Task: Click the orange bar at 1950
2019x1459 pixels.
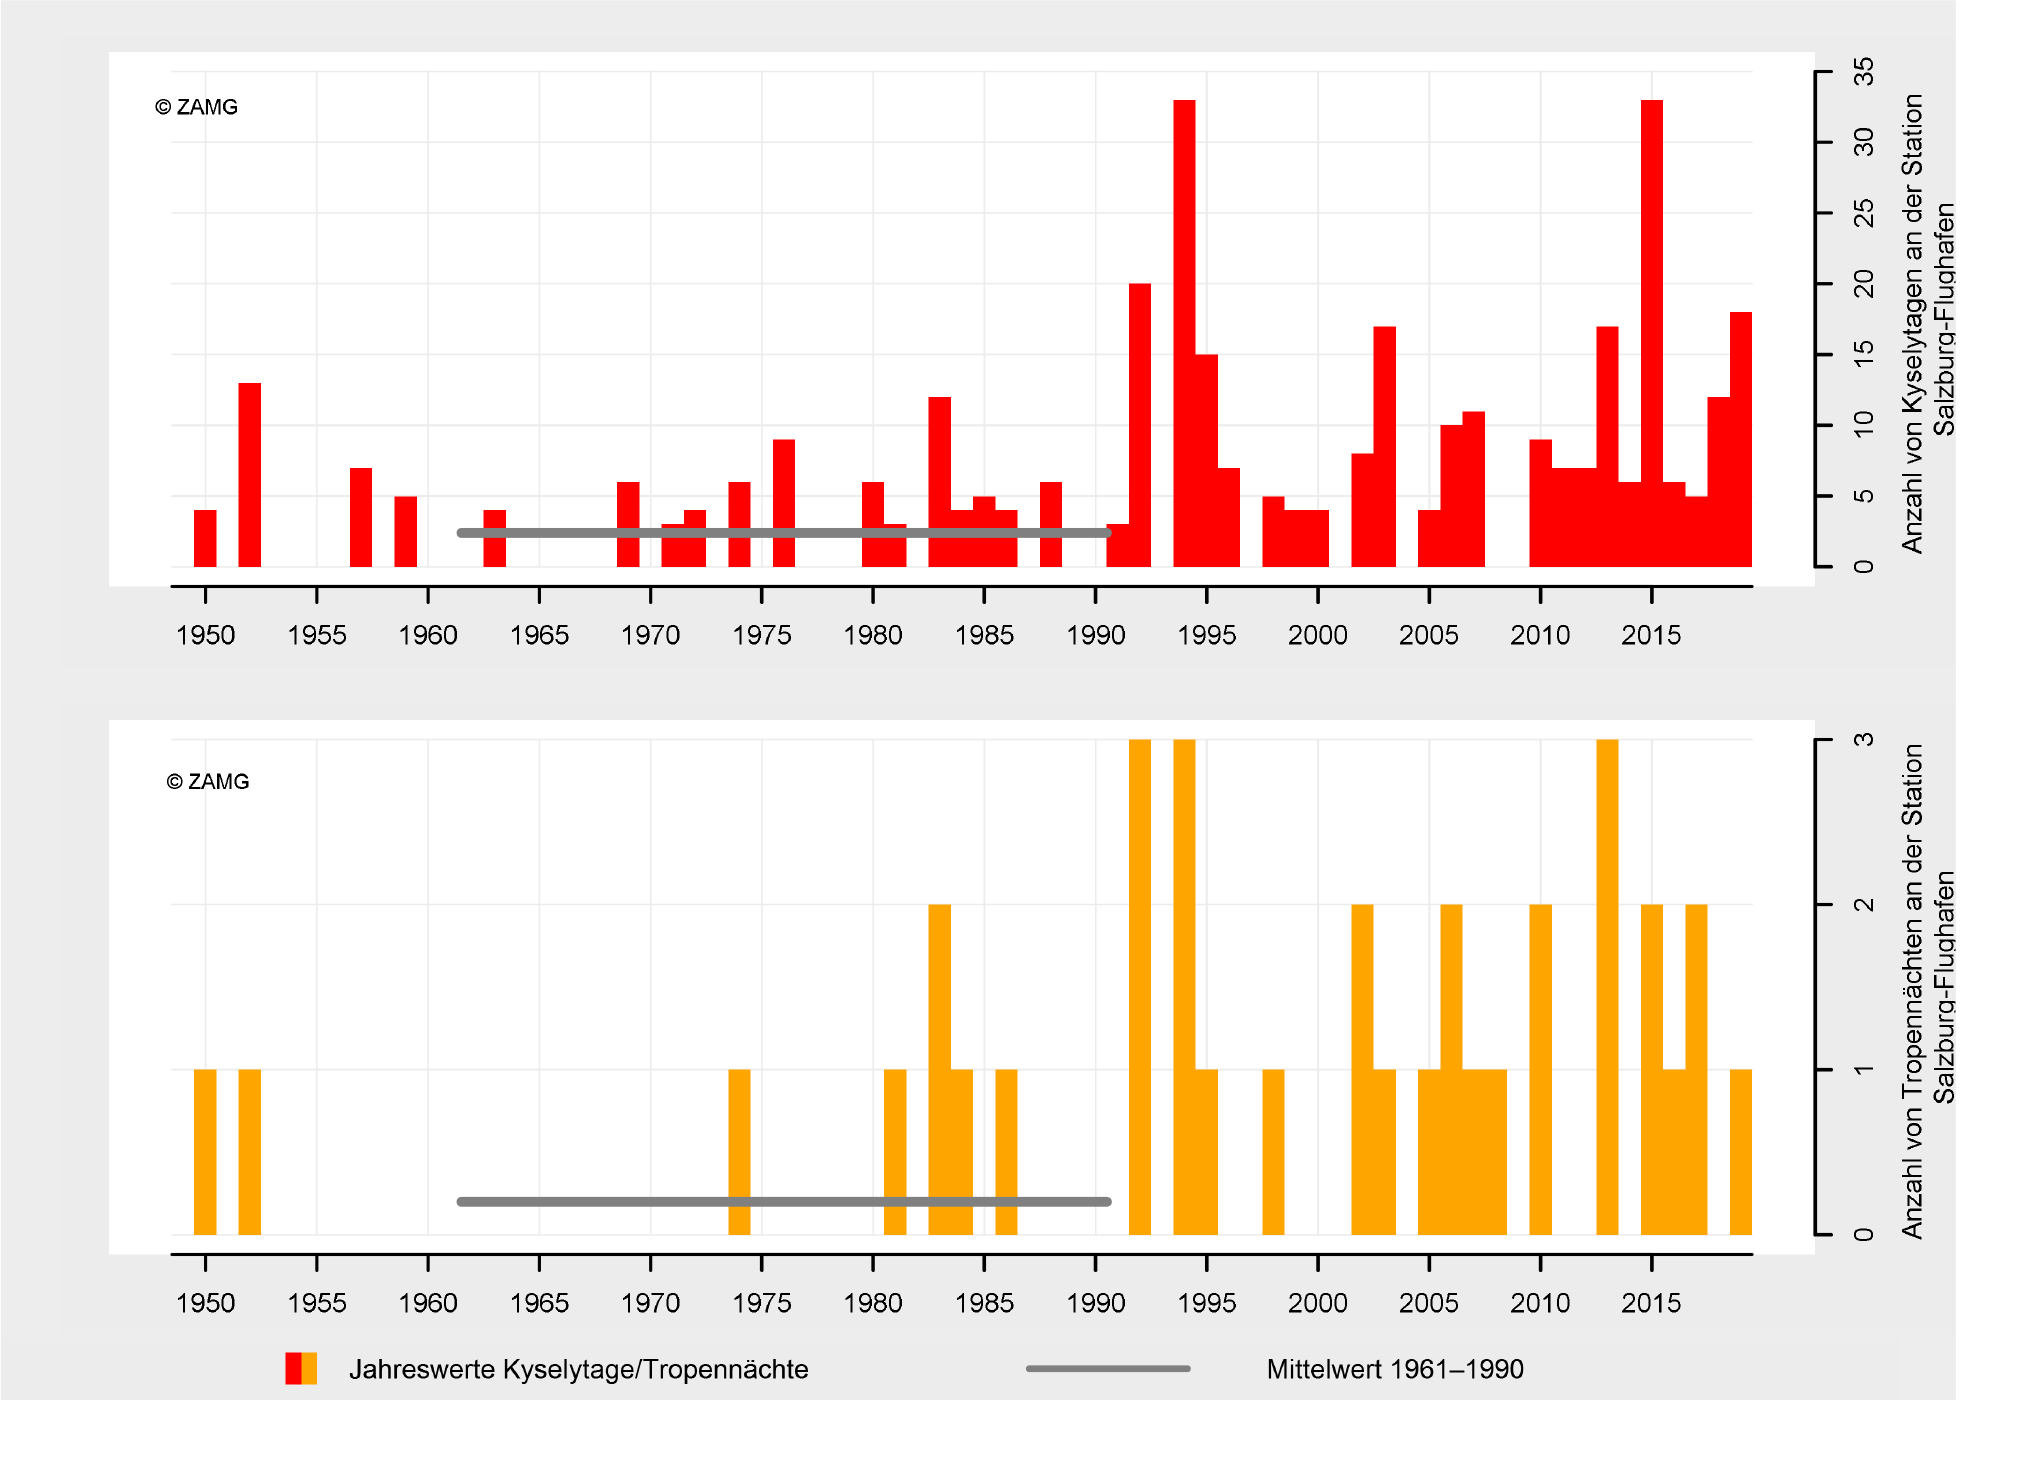Action: [205, 1150]
